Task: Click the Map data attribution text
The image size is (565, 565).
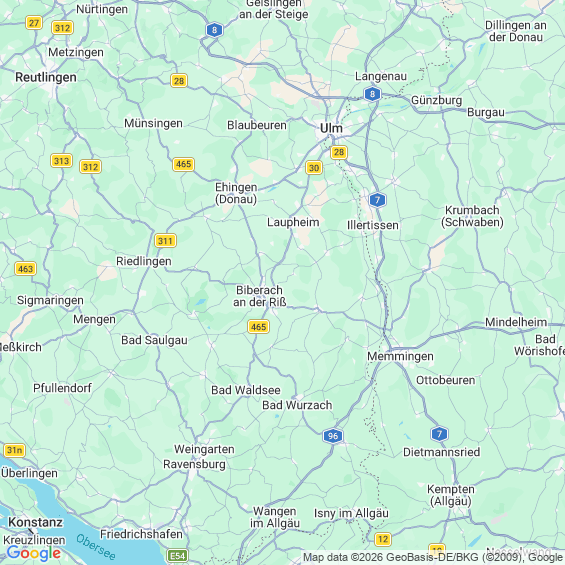Action: [433, 557]
